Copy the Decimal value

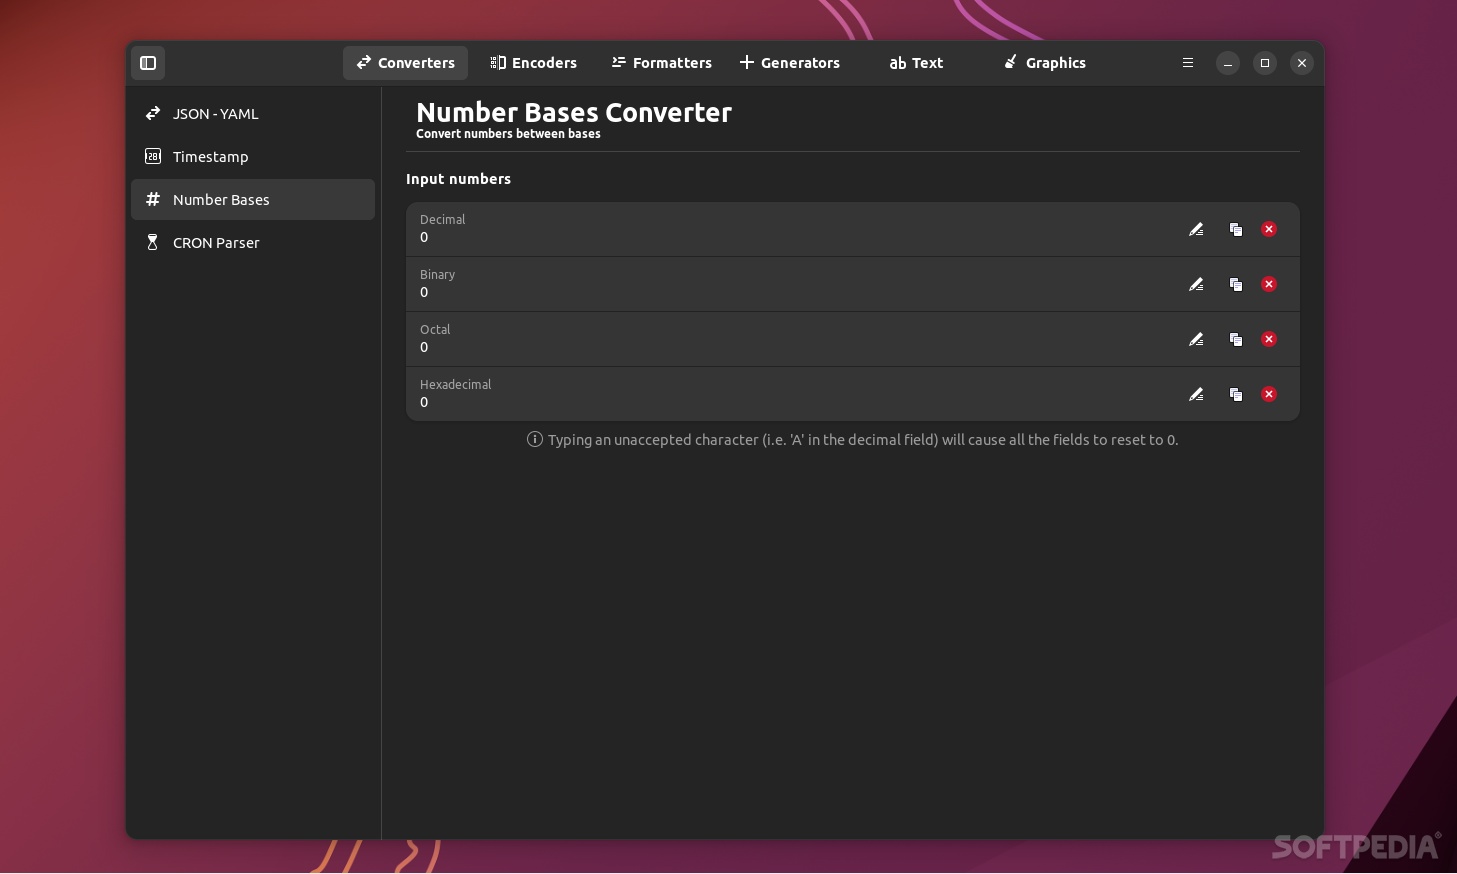tap(1236, 229)
